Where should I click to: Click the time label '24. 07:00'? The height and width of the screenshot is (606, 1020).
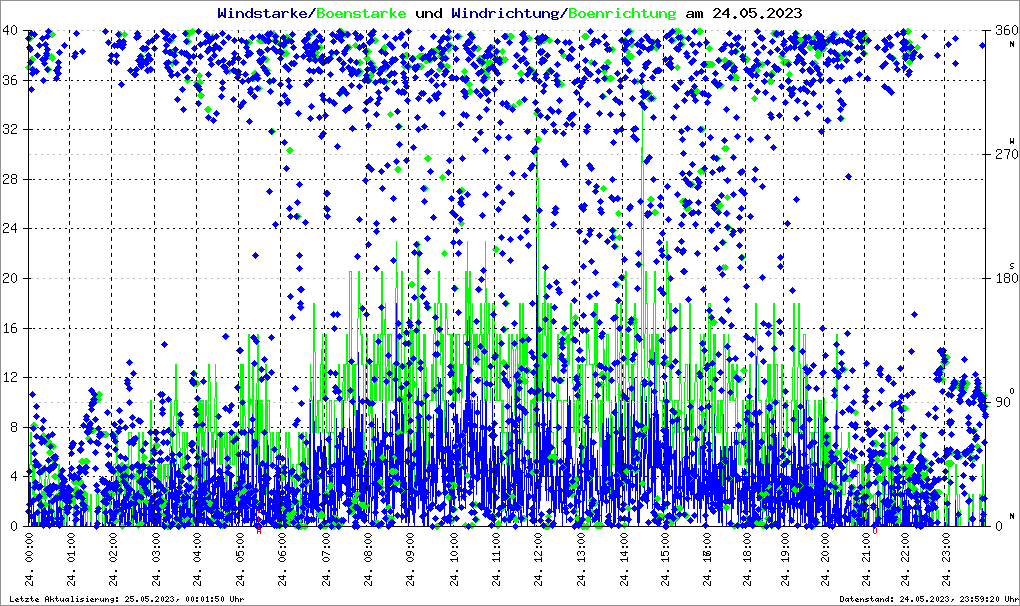point(325,559)
